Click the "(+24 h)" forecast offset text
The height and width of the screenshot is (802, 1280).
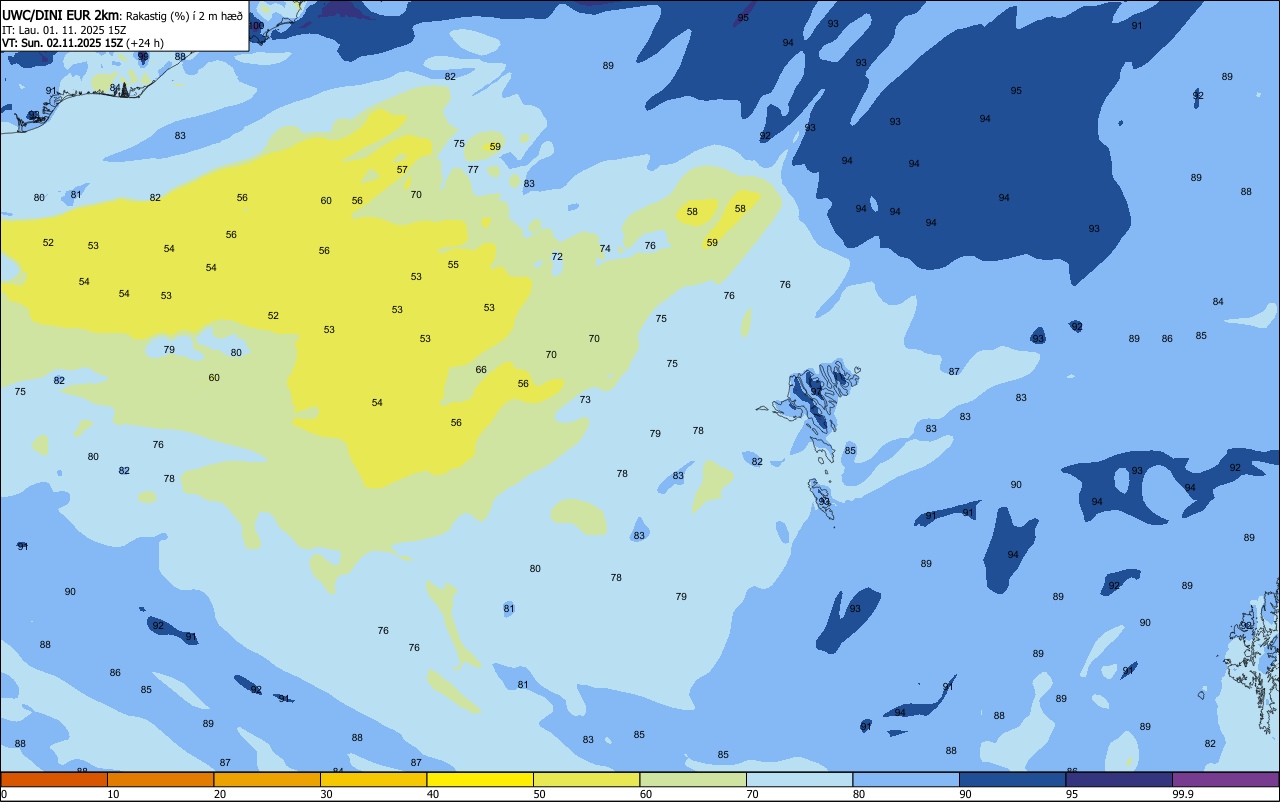click(x=143, y=43)
